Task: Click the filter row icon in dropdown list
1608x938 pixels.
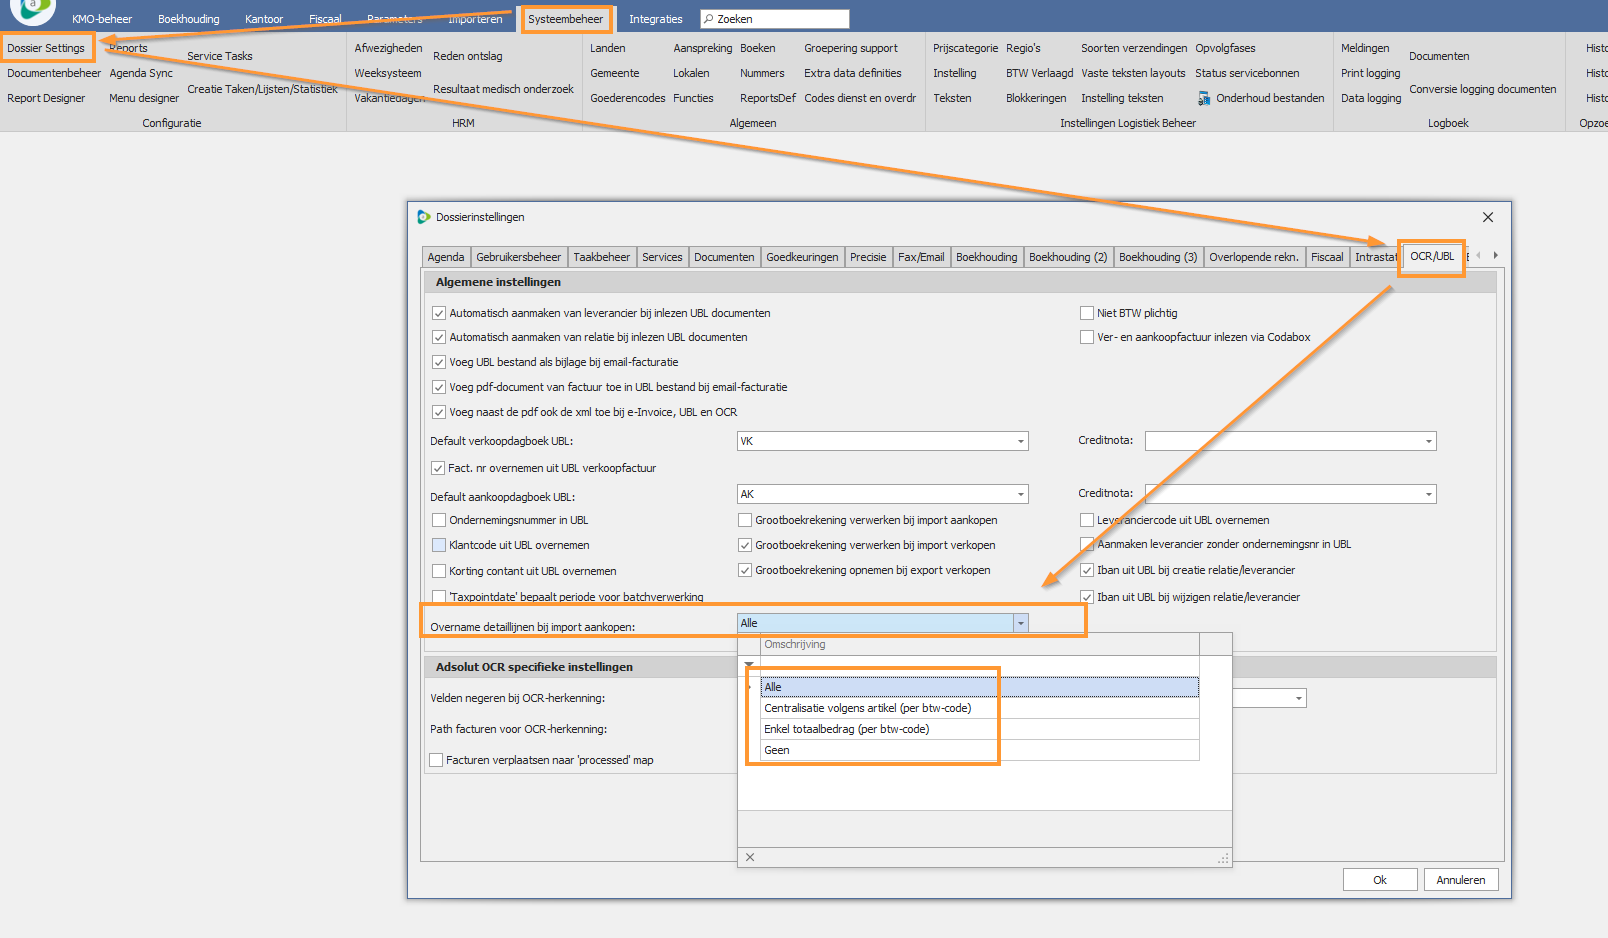Action: click(749, 665)
